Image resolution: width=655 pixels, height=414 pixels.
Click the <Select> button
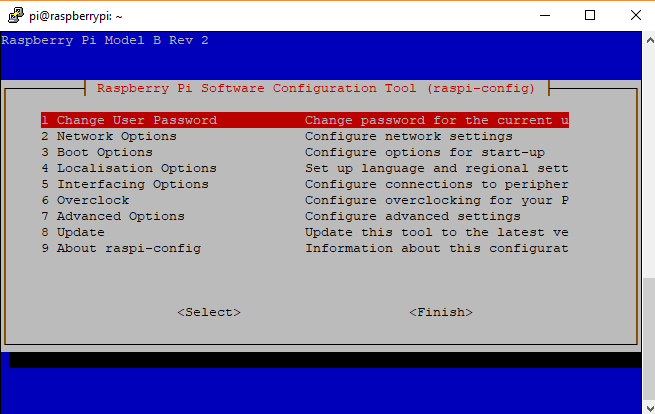[209, 312]
